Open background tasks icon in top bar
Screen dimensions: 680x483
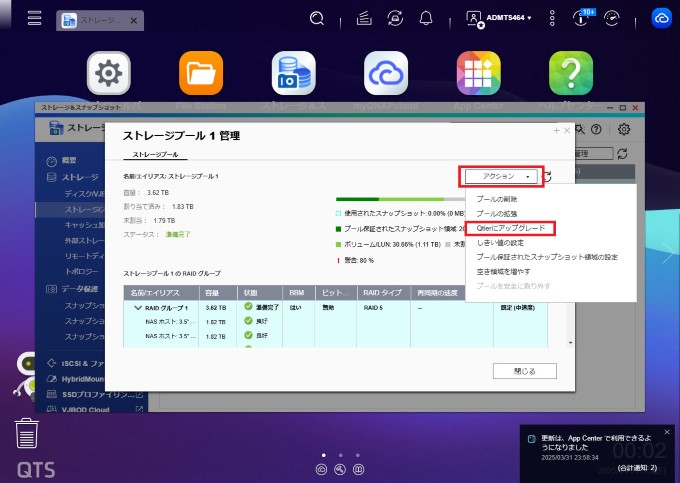click(364, 18)
